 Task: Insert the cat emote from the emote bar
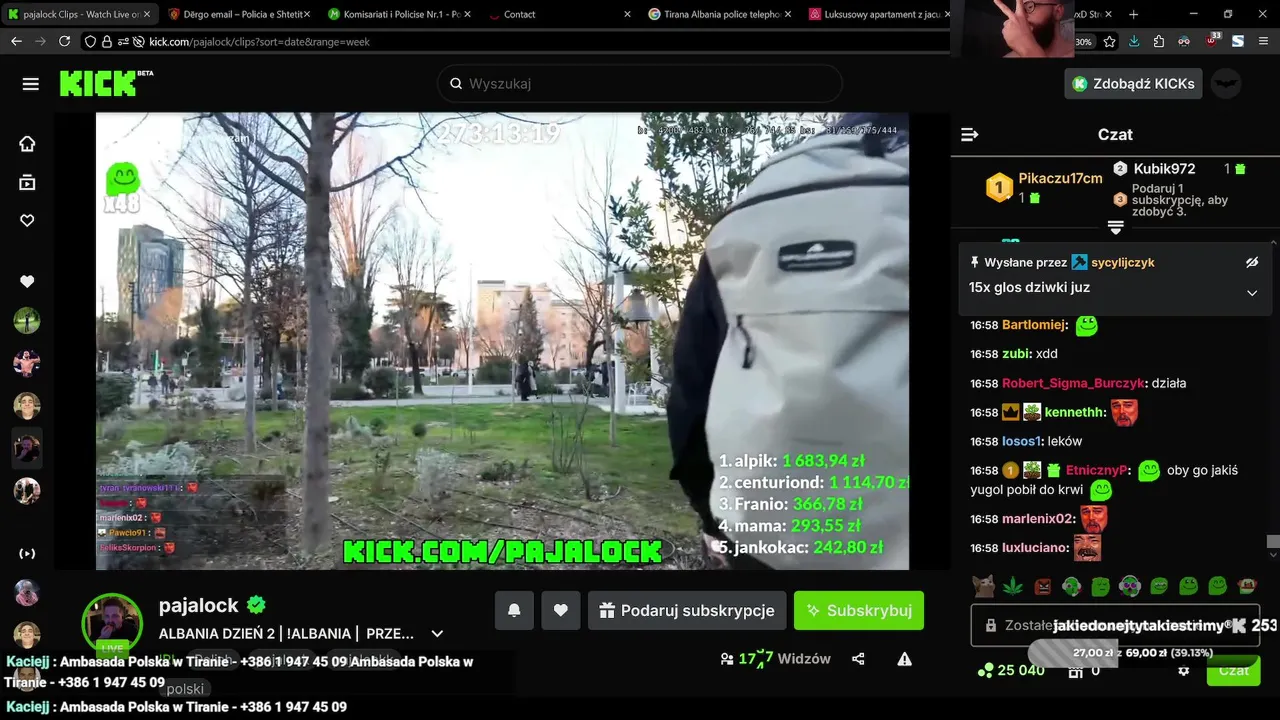pos(984,585)
